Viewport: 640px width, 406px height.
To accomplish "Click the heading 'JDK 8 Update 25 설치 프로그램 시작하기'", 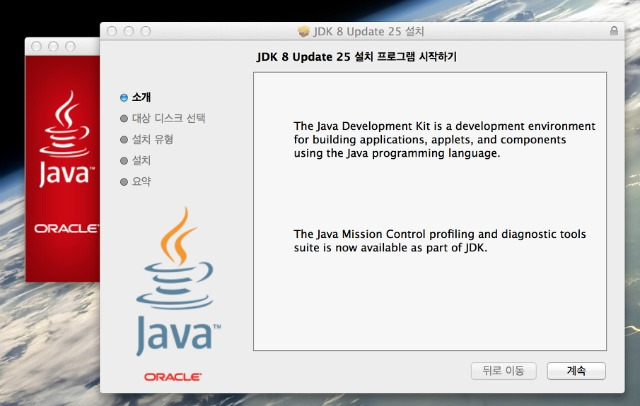I will pyautogui.click(x=356, y=57).
